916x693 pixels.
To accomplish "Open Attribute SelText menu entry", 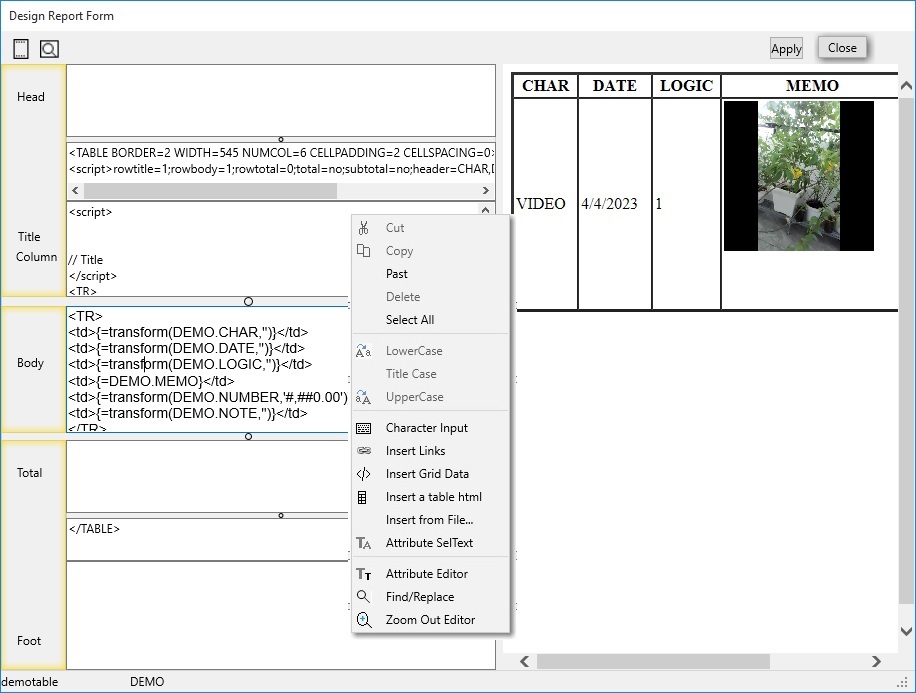I will (x=429, y=543).
